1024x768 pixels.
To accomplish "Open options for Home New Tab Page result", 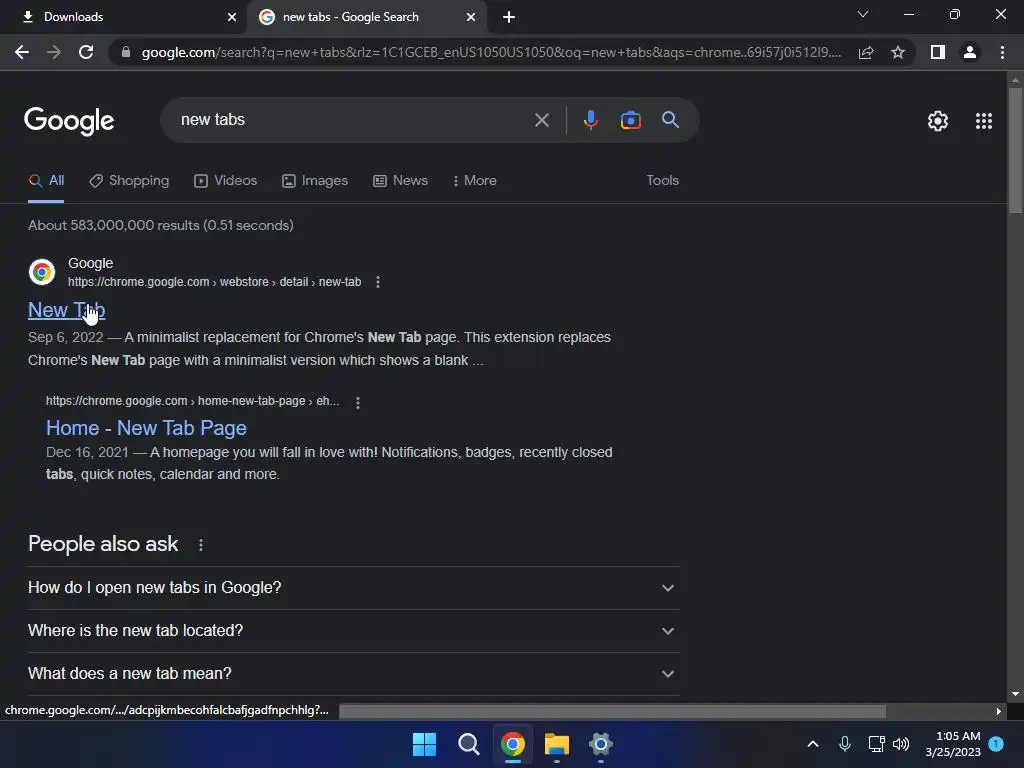I will coord(357,403).
